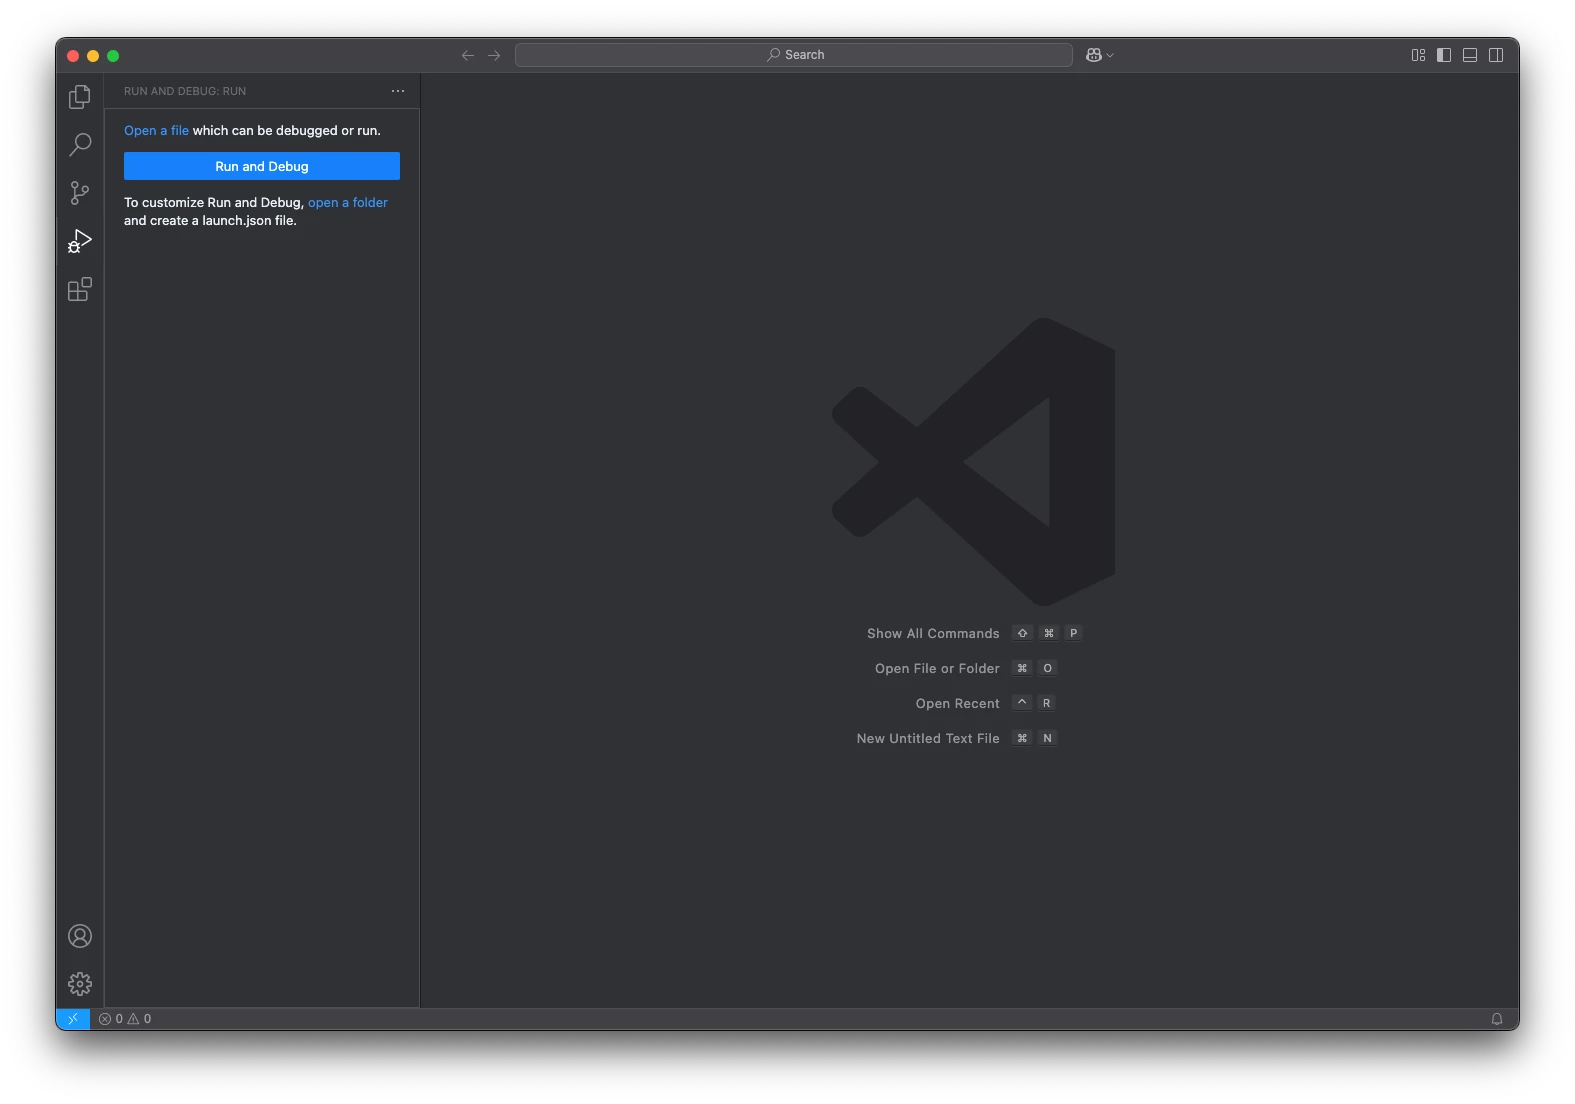Open the Explorer view in activity bar
The height and width of the screenshot is (1104, 1575).
80,97
